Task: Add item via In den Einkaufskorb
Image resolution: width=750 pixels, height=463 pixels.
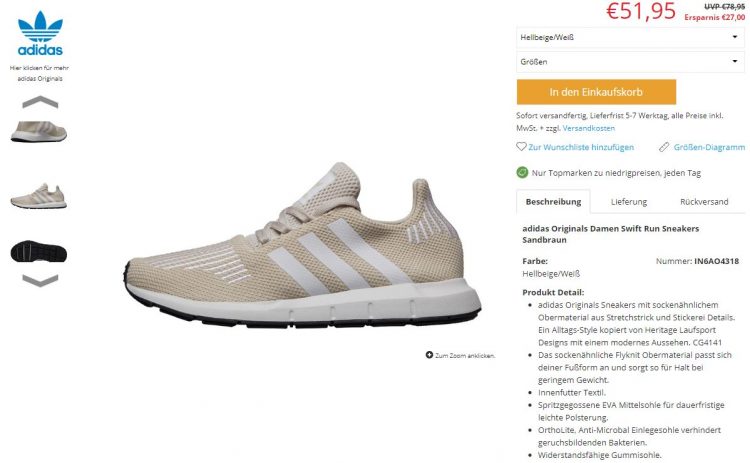Action: point(596,92)
